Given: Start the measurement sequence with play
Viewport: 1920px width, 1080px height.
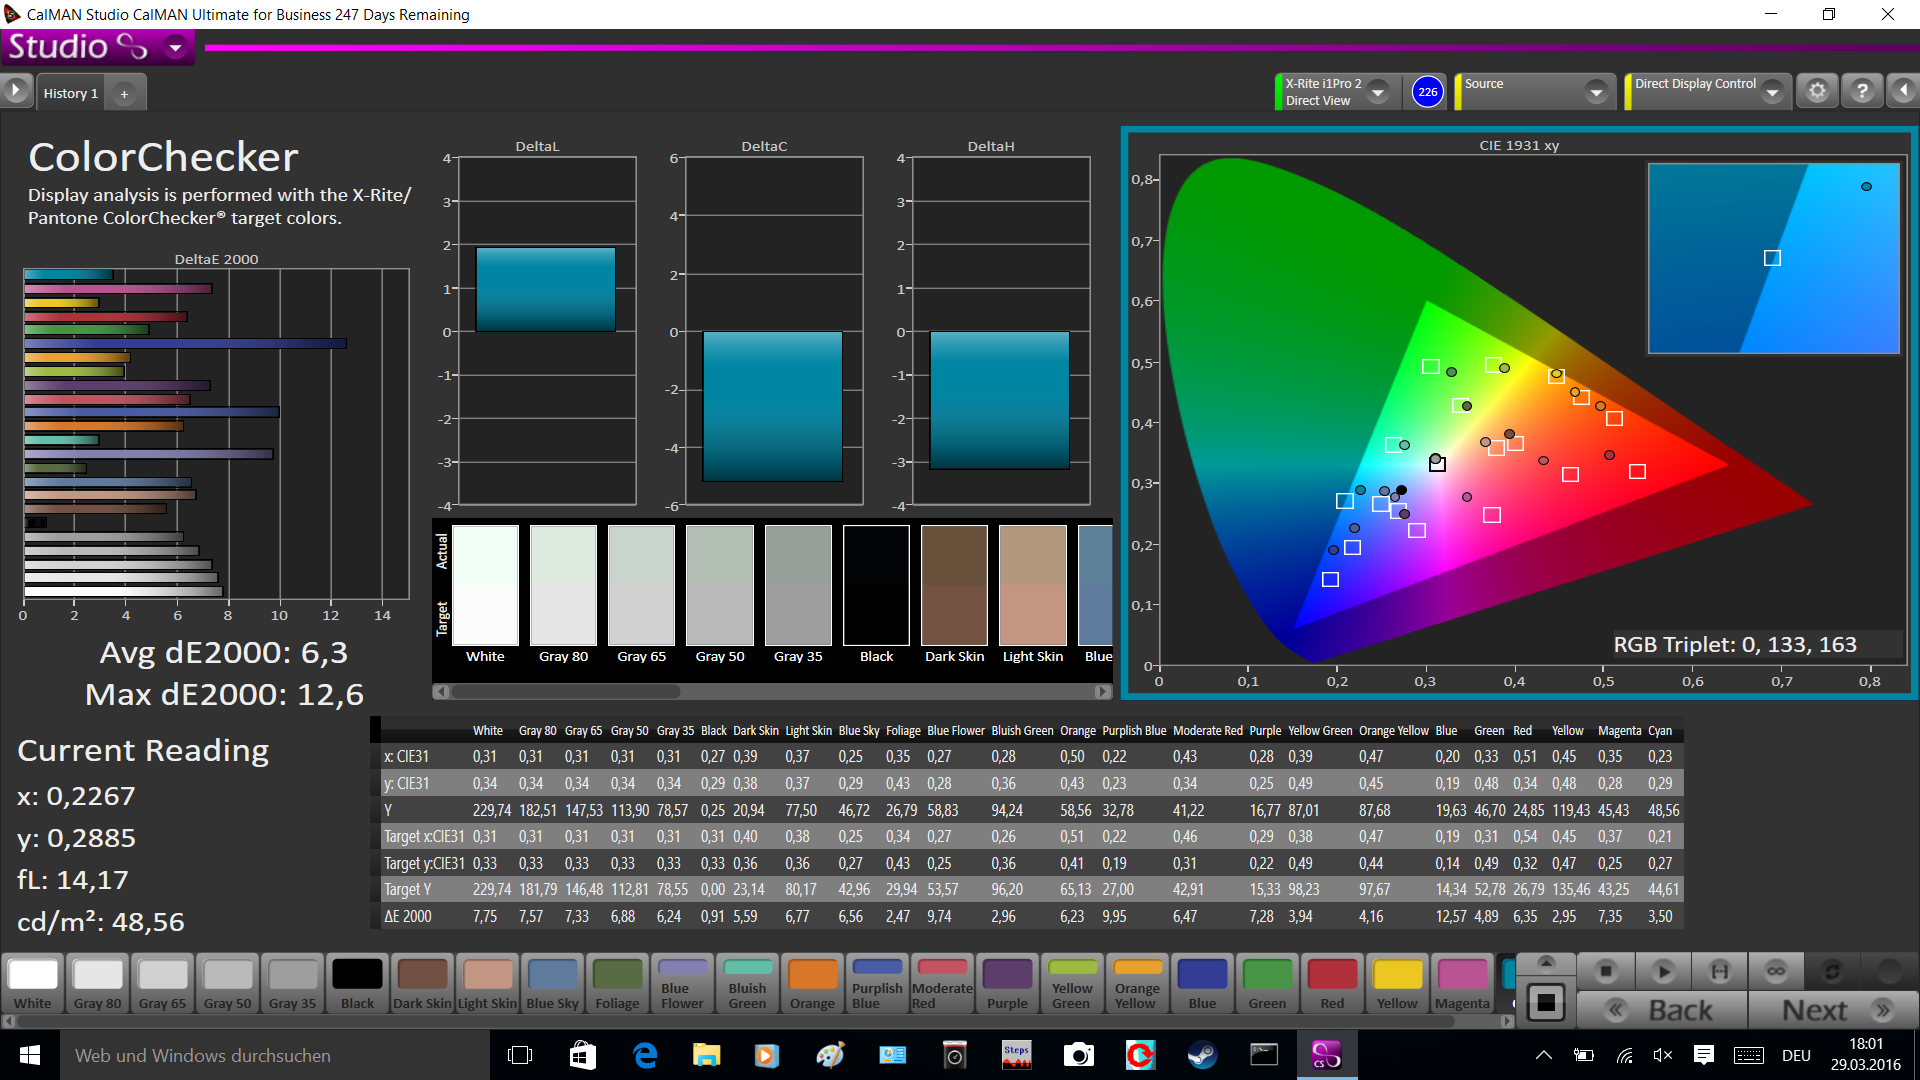Looking at the screenshot, I should pos(1663,971).
